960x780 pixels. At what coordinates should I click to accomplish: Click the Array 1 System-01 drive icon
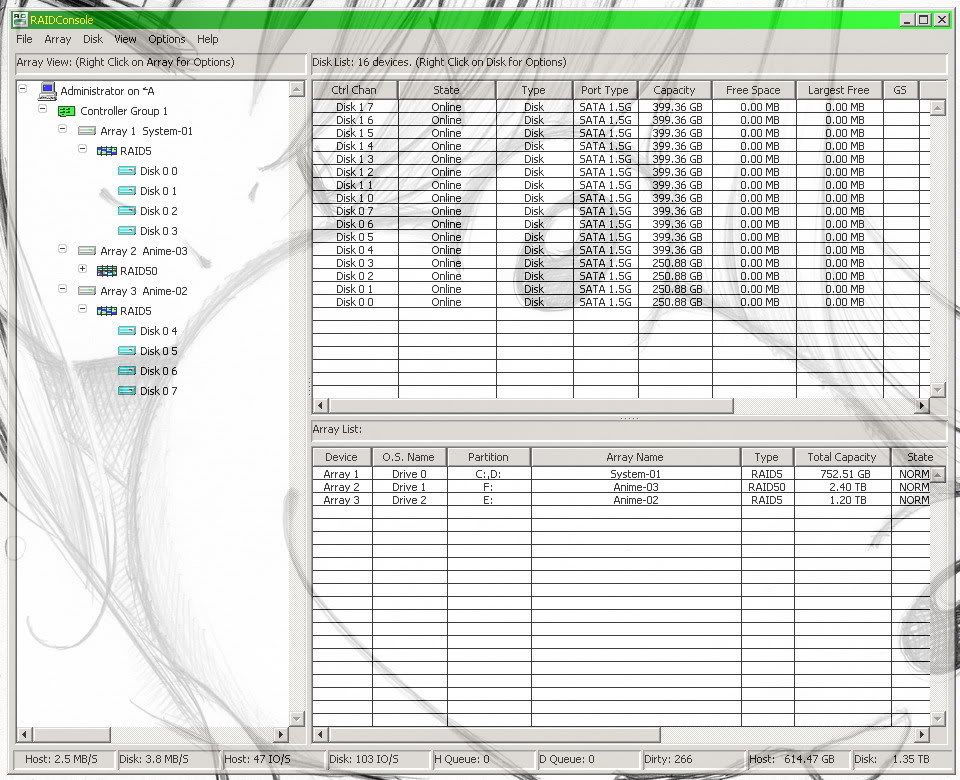point(87,131)
